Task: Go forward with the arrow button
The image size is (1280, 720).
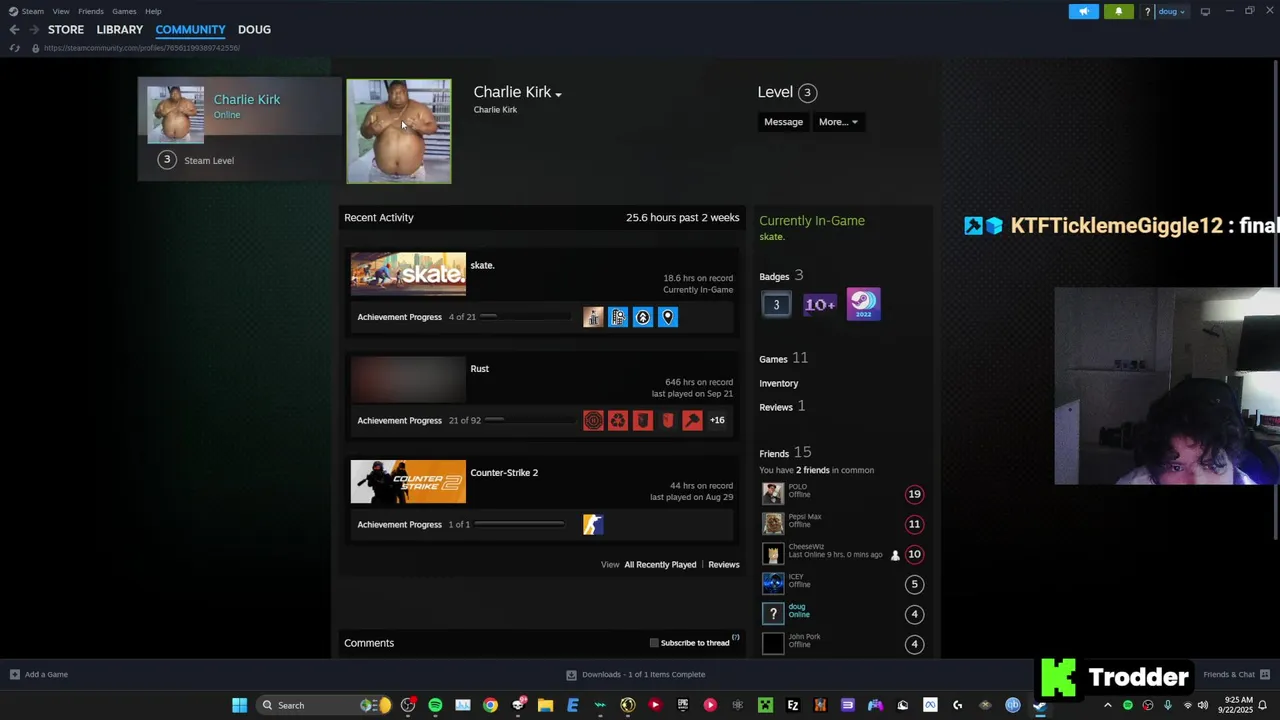Action: [33, 30]
